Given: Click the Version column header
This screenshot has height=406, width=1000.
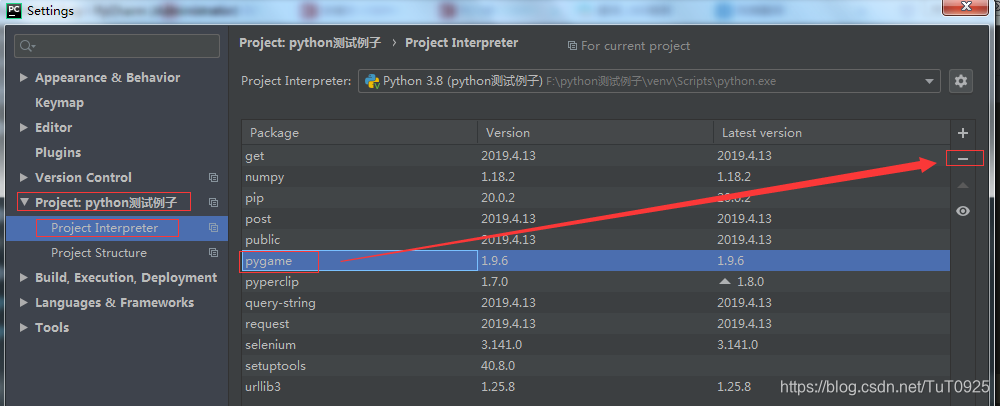Looking at the screenshot, I should [595, 133].
